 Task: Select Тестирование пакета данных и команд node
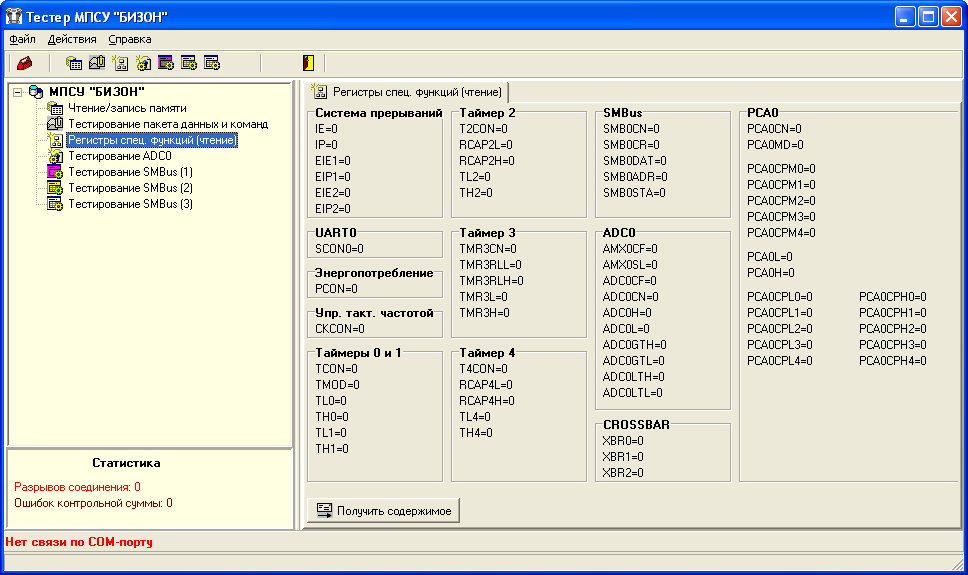[x=167, y=124]
